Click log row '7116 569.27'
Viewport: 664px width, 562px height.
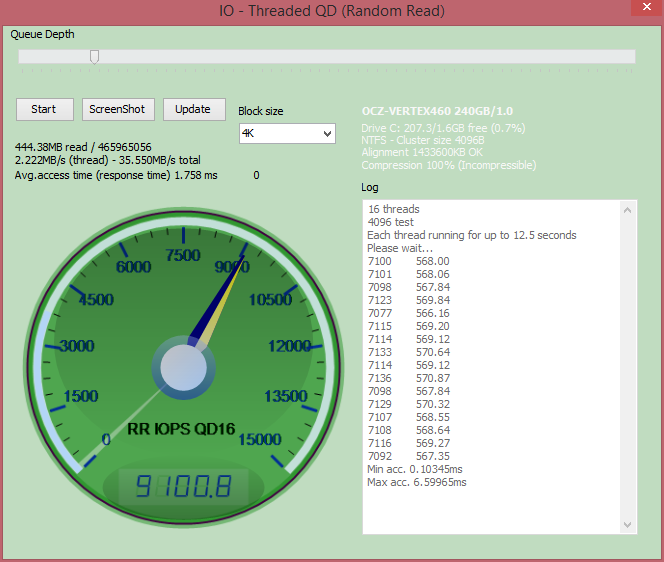pos(408,443)
